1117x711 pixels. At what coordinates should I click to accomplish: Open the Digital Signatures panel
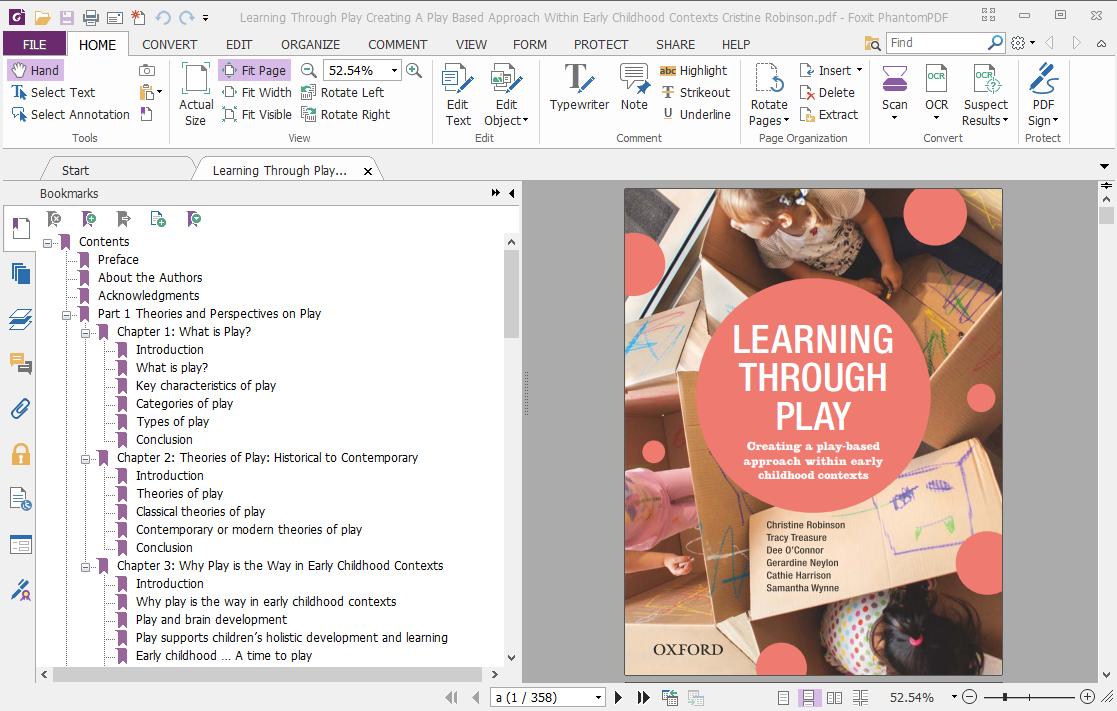tap(21, 590)
